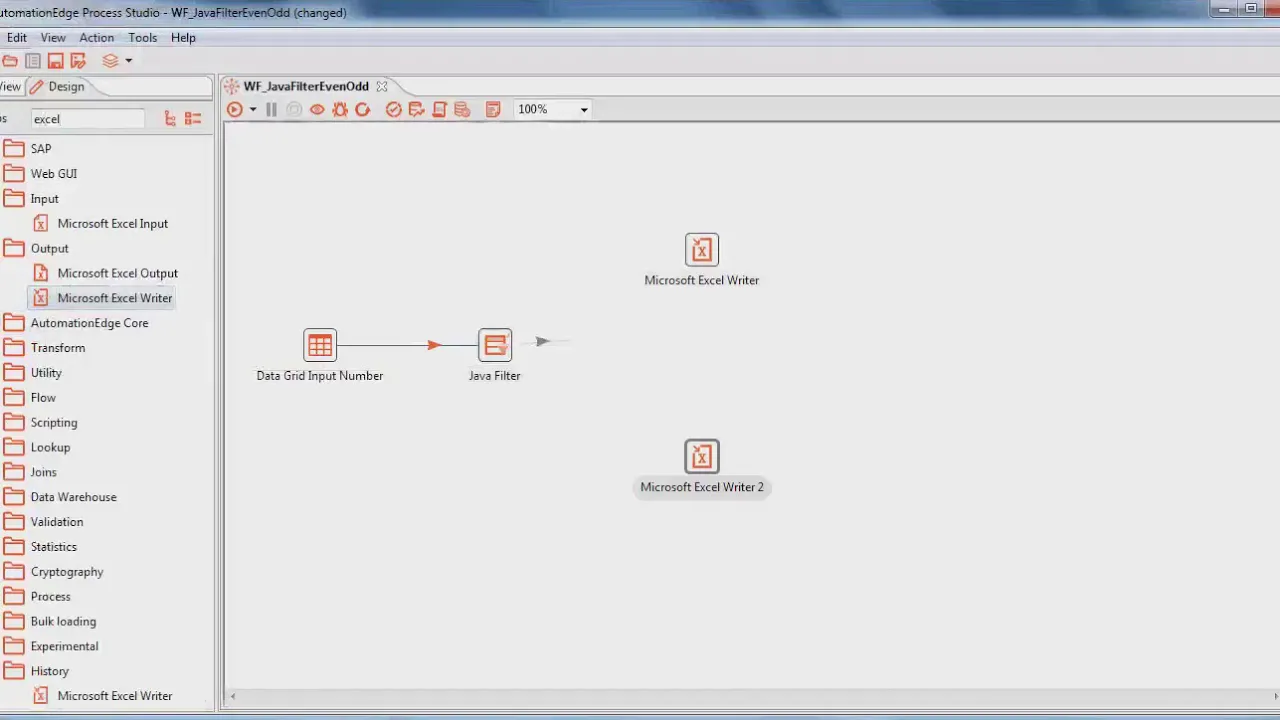
Task: Click the hop arrow between Data Grid and Java Filter
Action: (x=434, y=345)
